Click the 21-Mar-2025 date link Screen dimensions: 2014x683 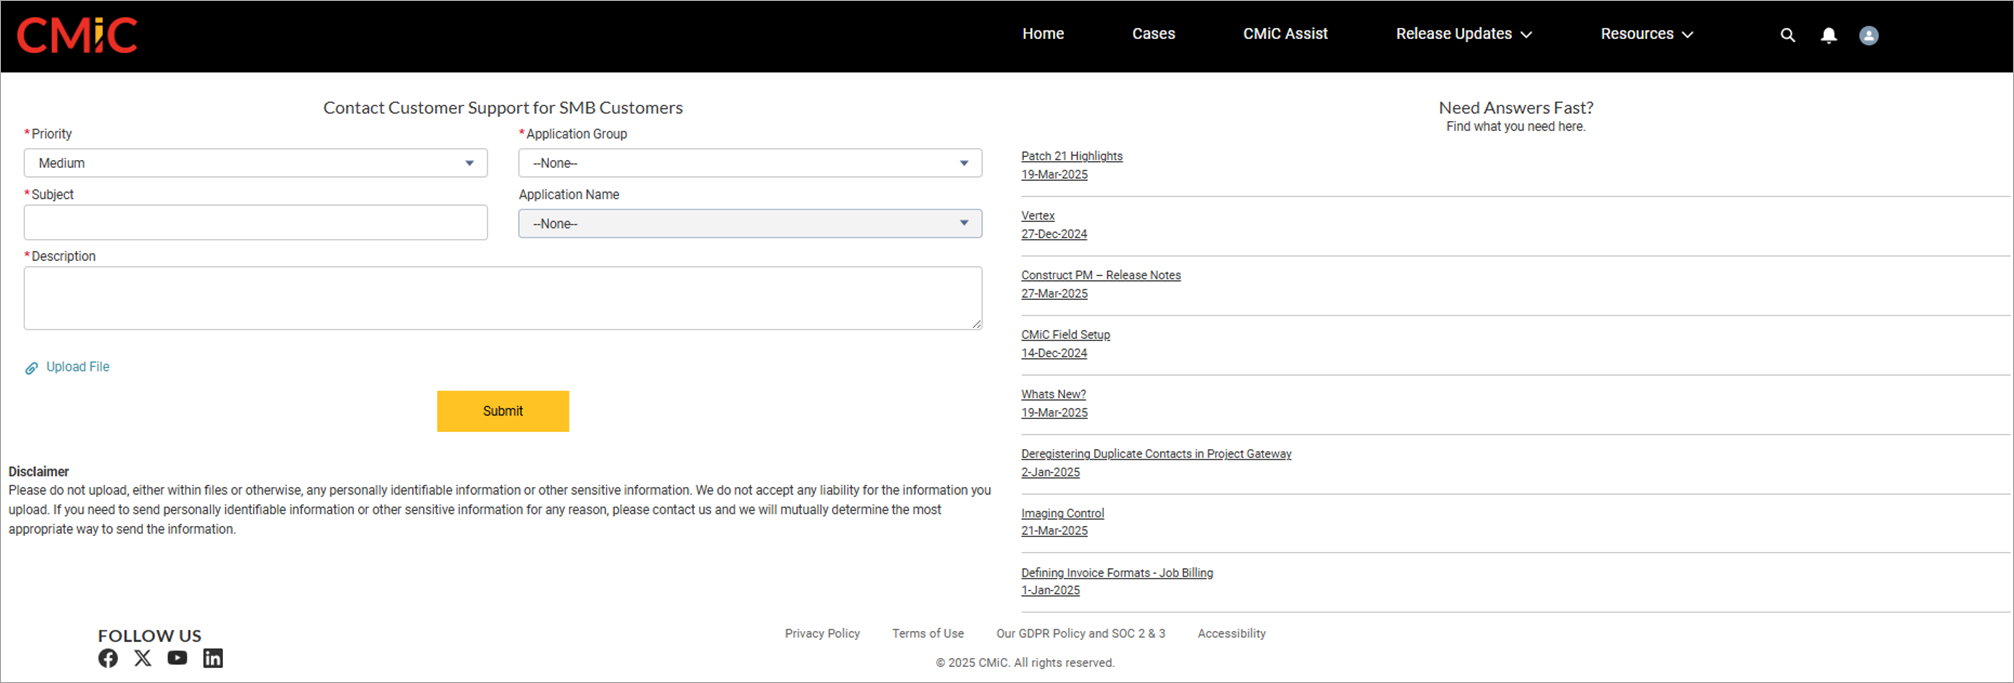[1054, 531]
